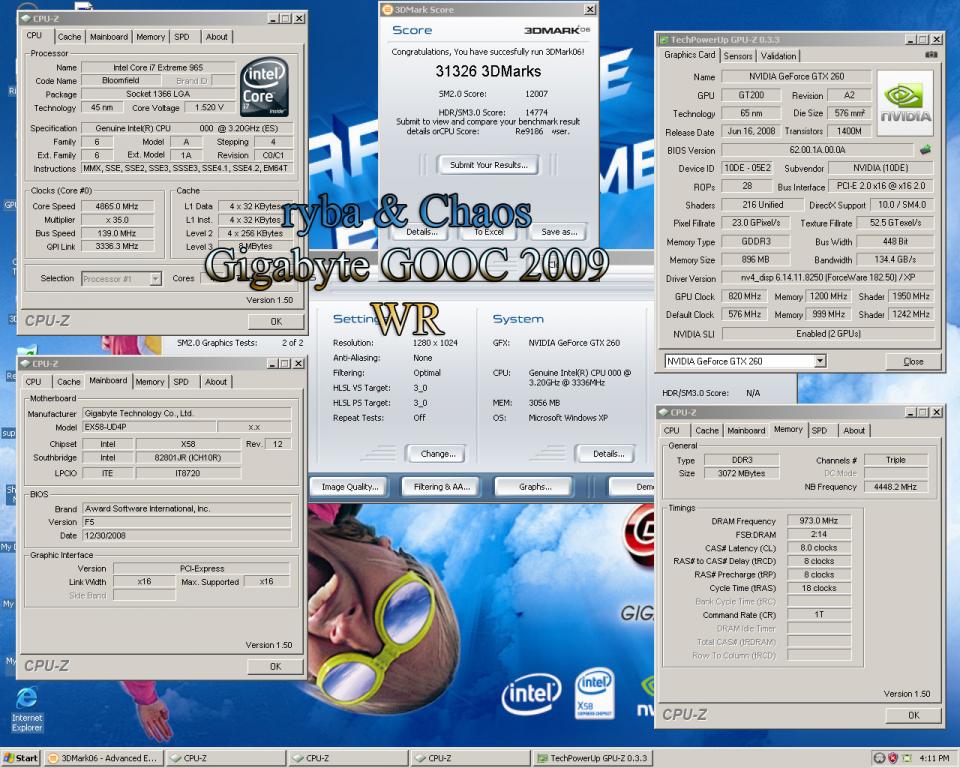Click the NVIDIA logo in GPU-Z
Viewport: 960px width, 768px height.
(x=905, y=103)
